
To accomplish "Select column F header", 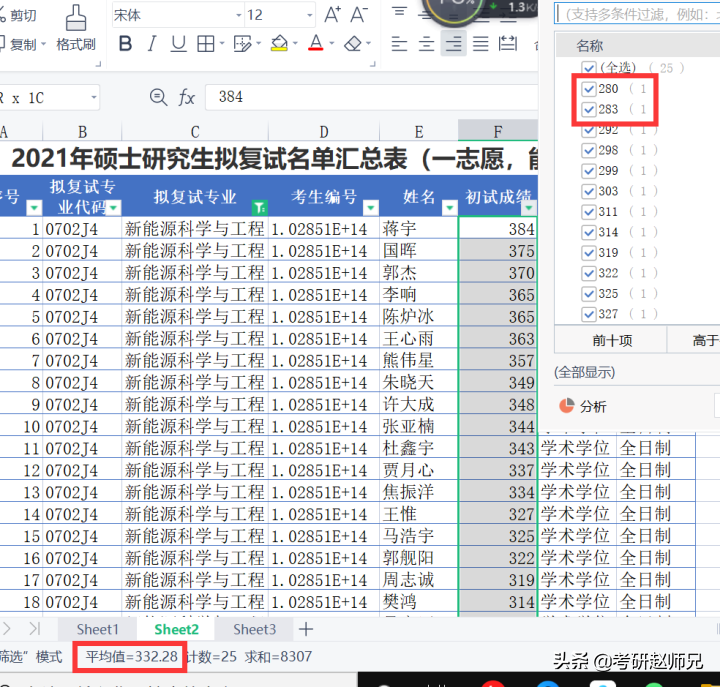I will tap(498, 132).
